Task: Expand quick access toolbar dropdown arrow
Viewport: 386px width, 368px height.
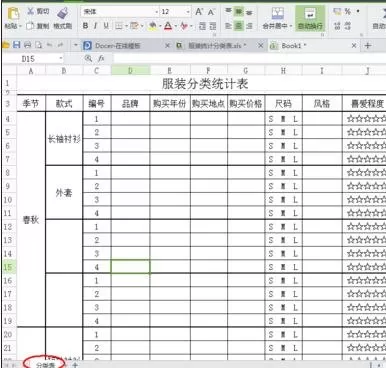Action: pyautogui.click(x=76, y=45)
